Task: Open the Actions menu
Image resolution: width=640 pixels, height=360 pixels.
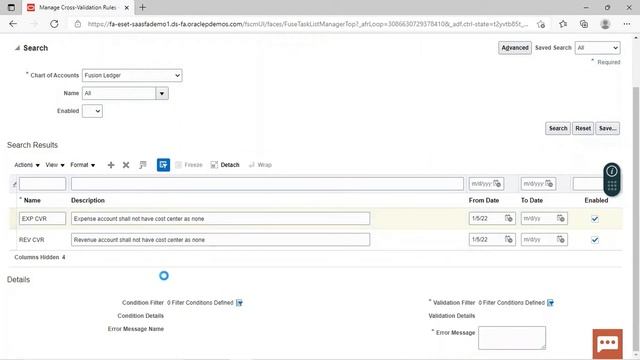Action: coord(27,165)
